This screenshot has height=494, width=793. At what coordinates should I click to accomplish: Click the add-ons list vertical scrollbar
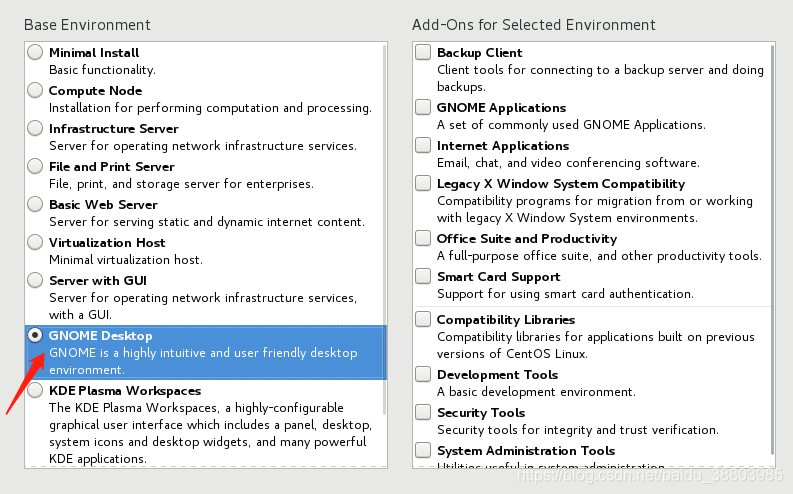click(x=771, y=250)
